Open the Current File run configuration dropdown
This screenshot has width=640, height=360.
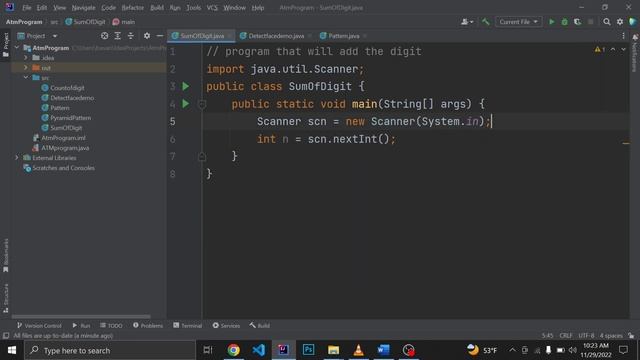click(518, 22)
